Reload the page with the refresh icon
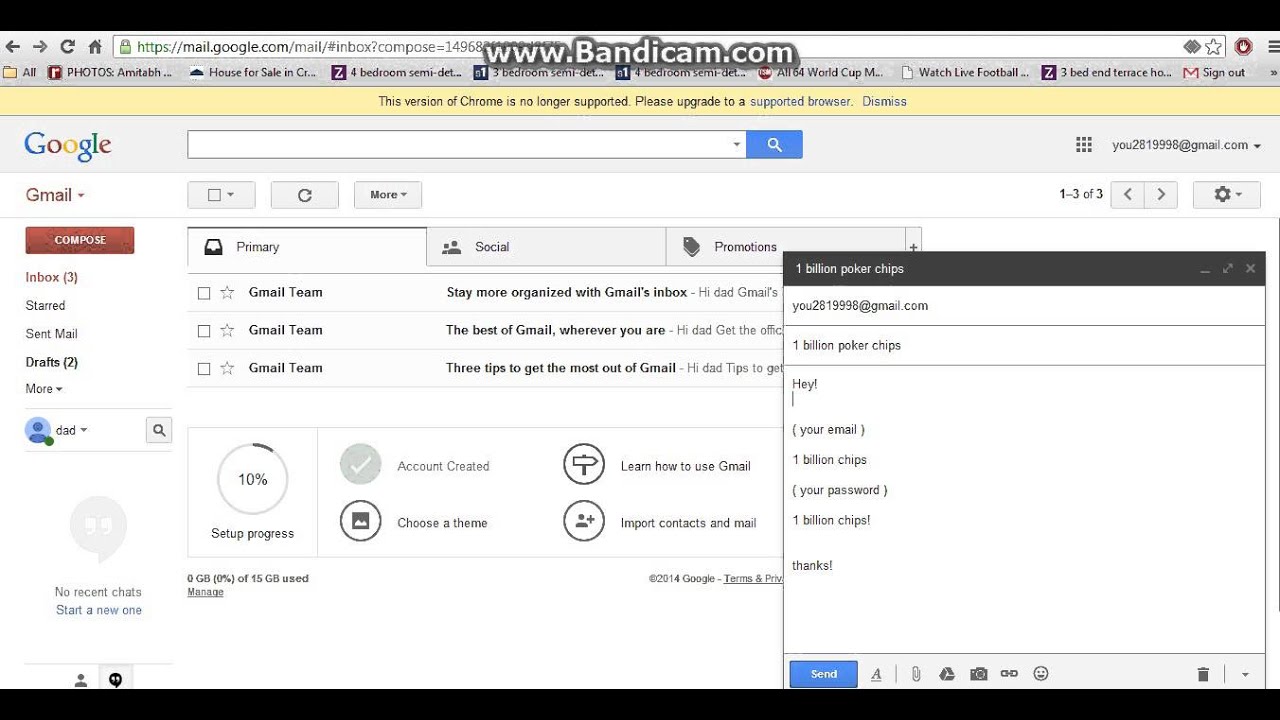This screenshot has width=1280, height=720. pyautogui.click(x=68, y=46)
